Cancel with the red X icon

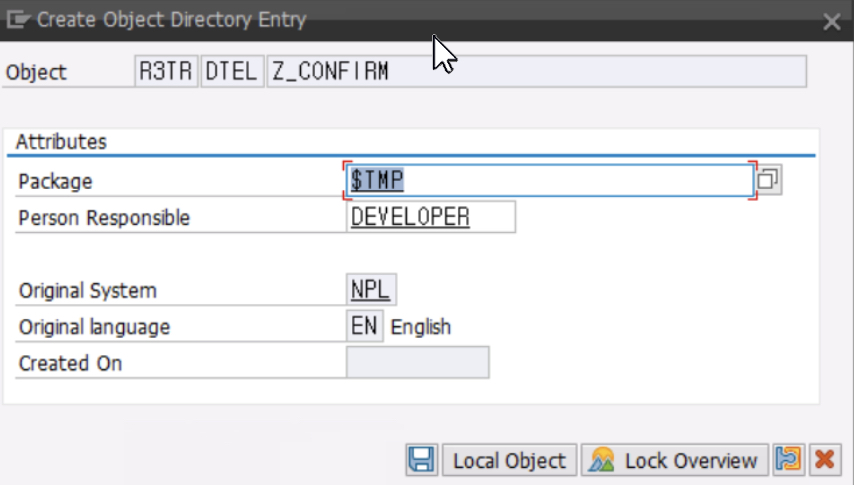click(x=825, y=459)
